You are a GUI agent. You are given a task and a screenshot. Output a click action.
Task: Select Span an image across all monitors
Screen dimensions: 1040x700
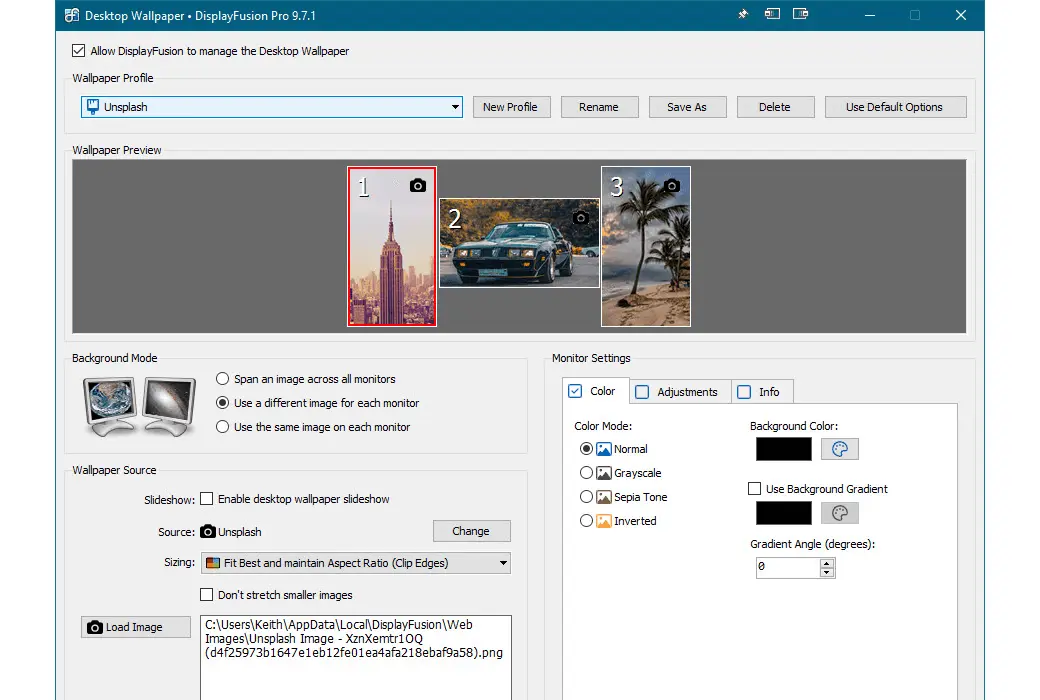coord(222,379)
